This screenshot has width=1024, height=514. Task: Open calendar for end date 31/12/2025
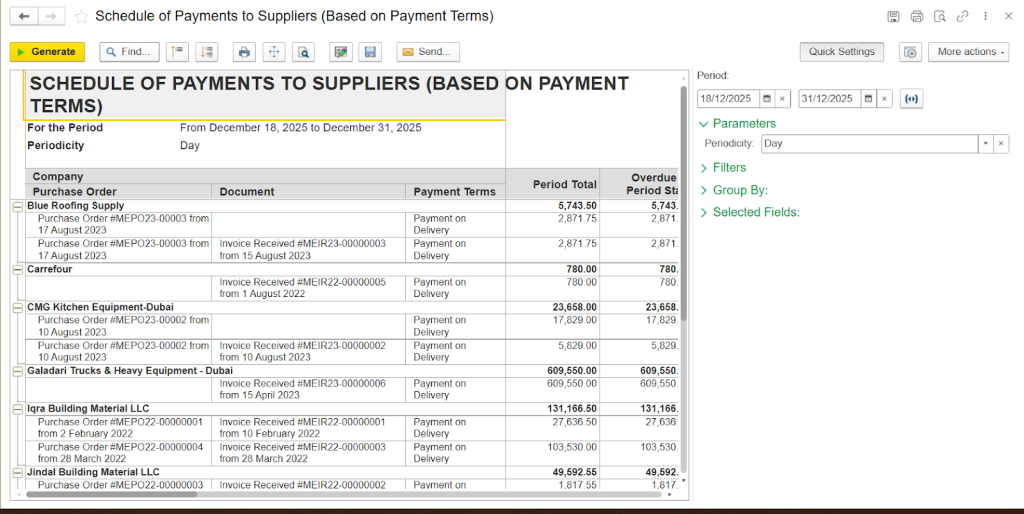click(869, 99)
